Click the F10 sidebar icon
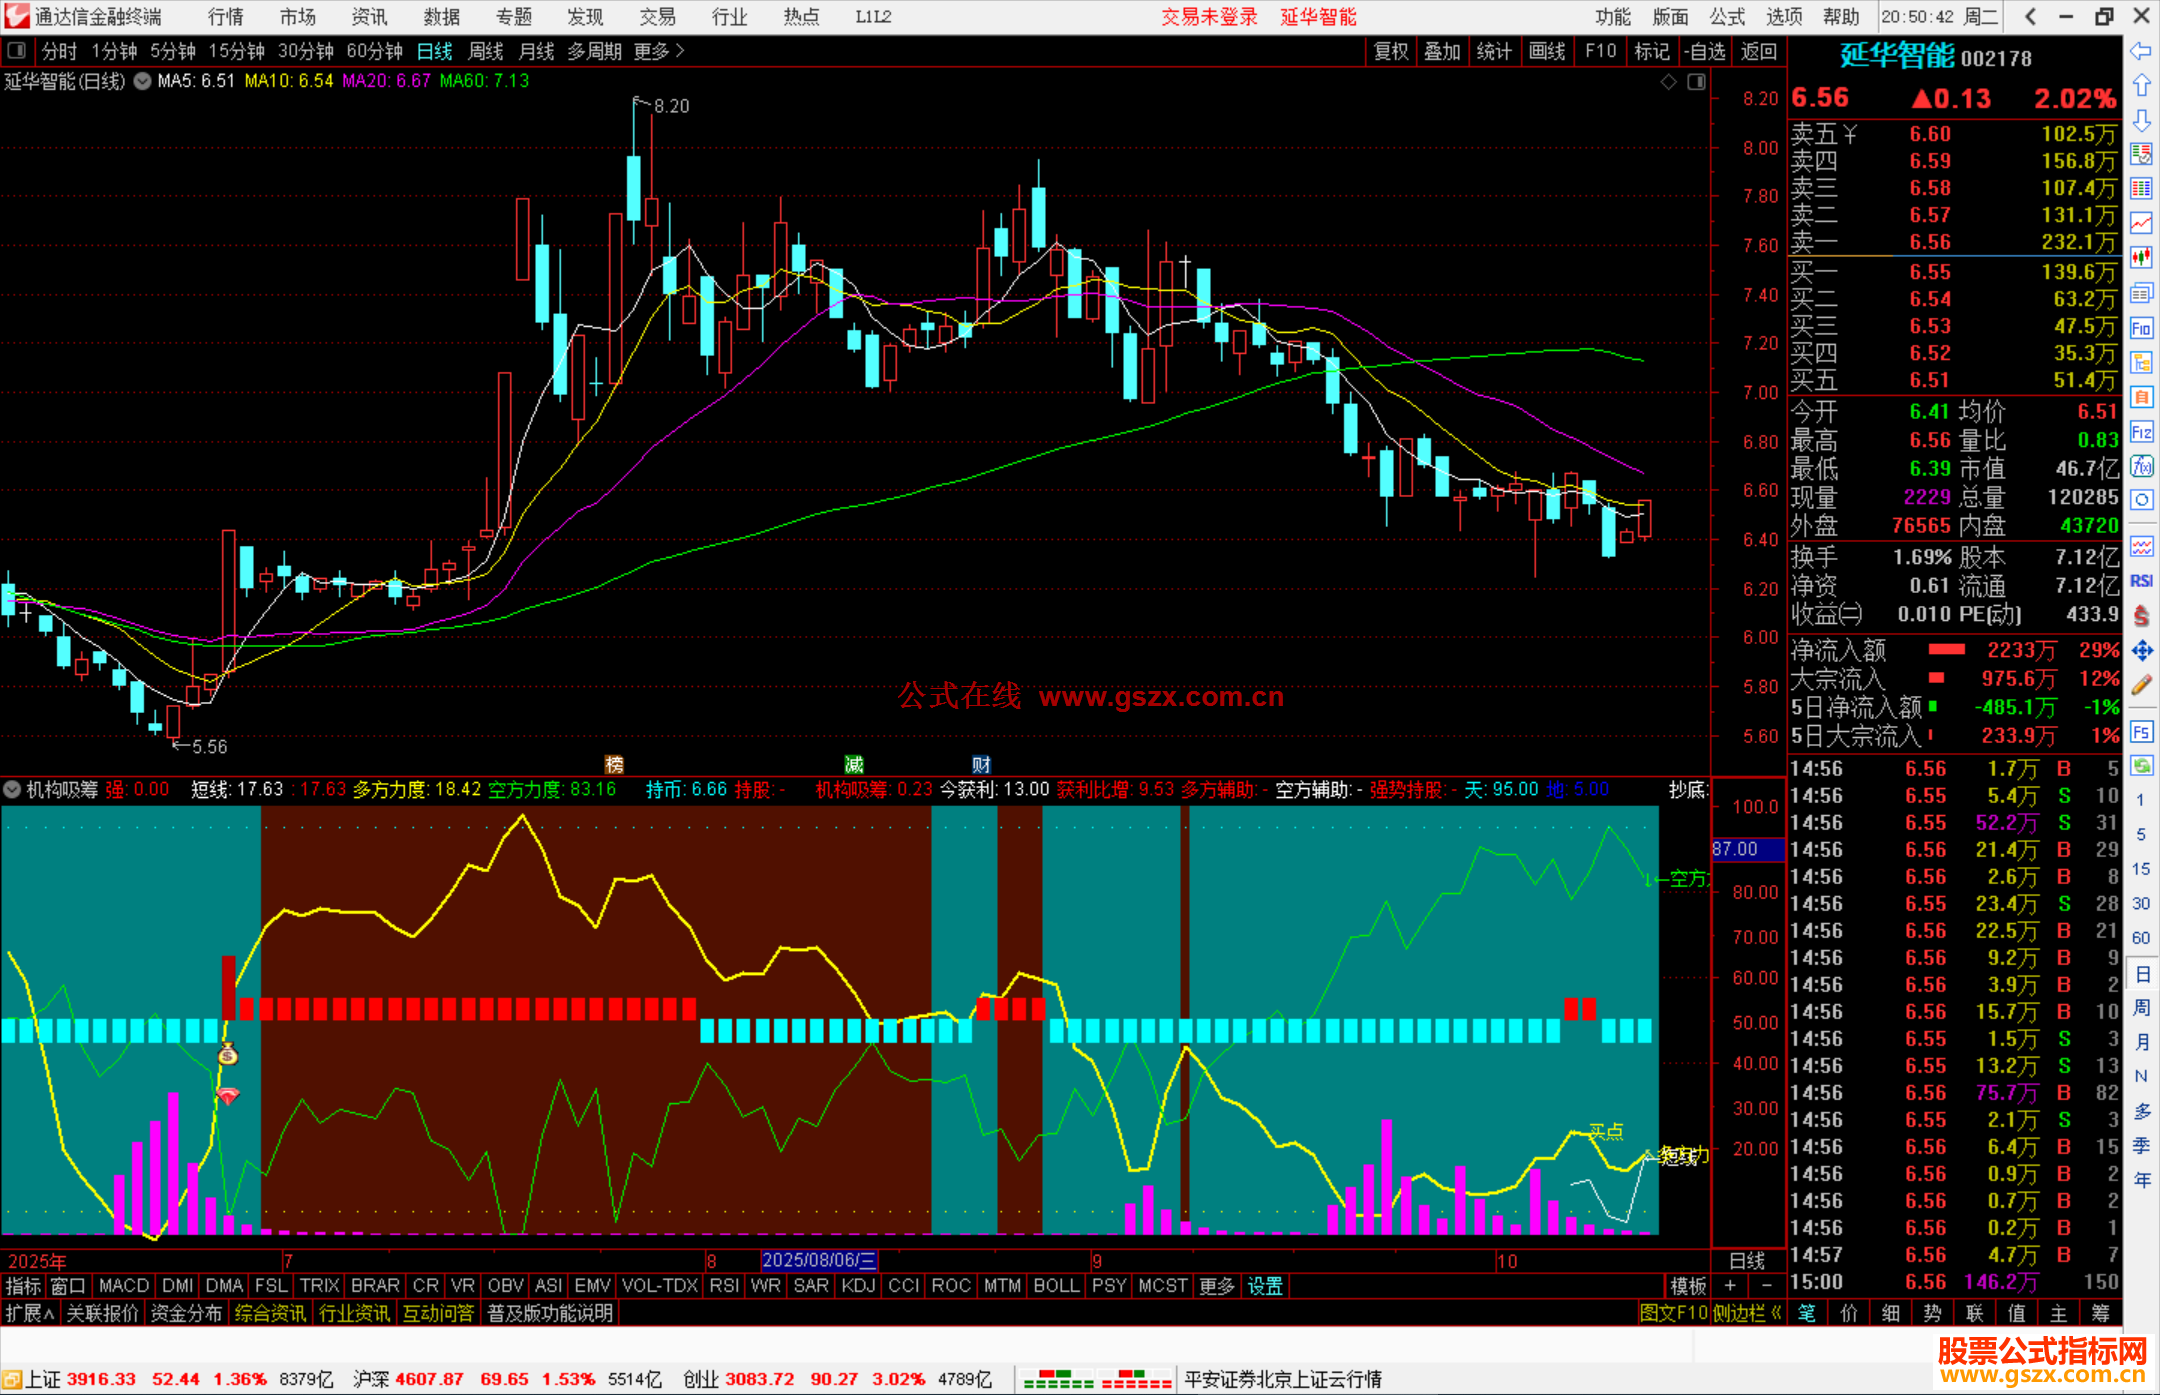 [x=2141, y=328]
